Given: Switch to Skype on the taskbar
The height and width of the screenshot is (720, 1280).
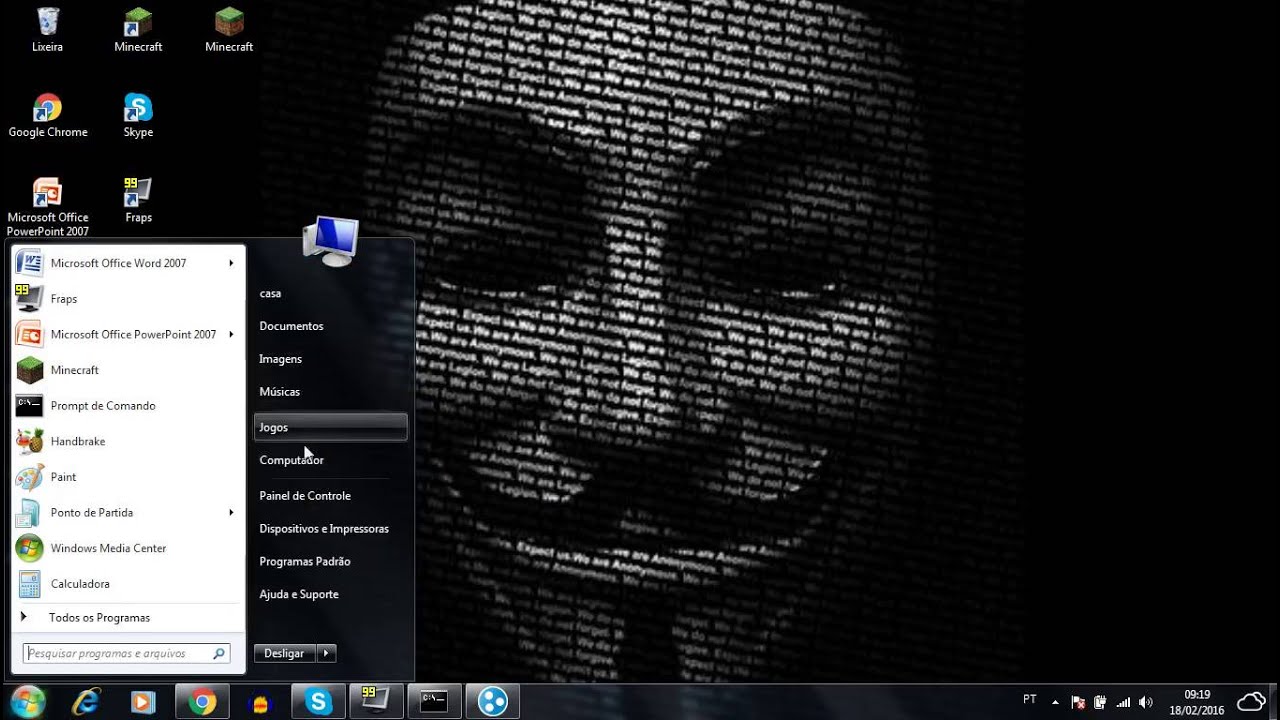Looking at the screenshot, I should [x=318, y=702].
